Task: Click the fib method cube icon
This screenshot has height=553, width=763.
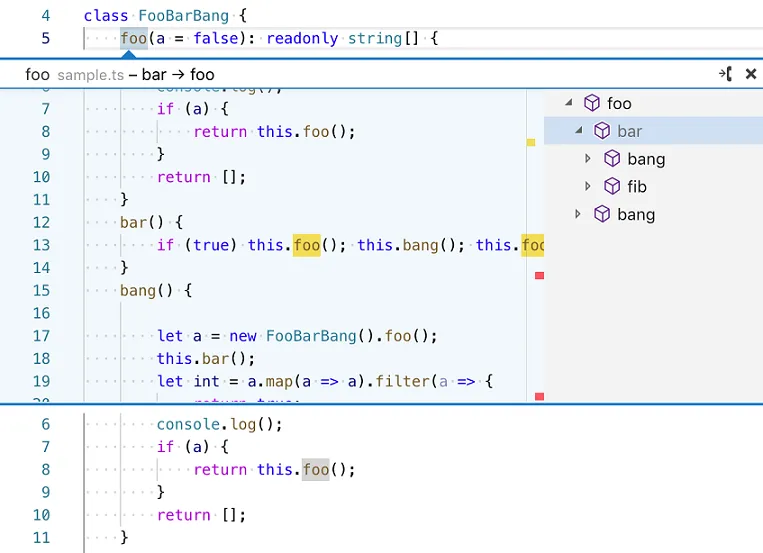Action: click(x=612, y=186)
